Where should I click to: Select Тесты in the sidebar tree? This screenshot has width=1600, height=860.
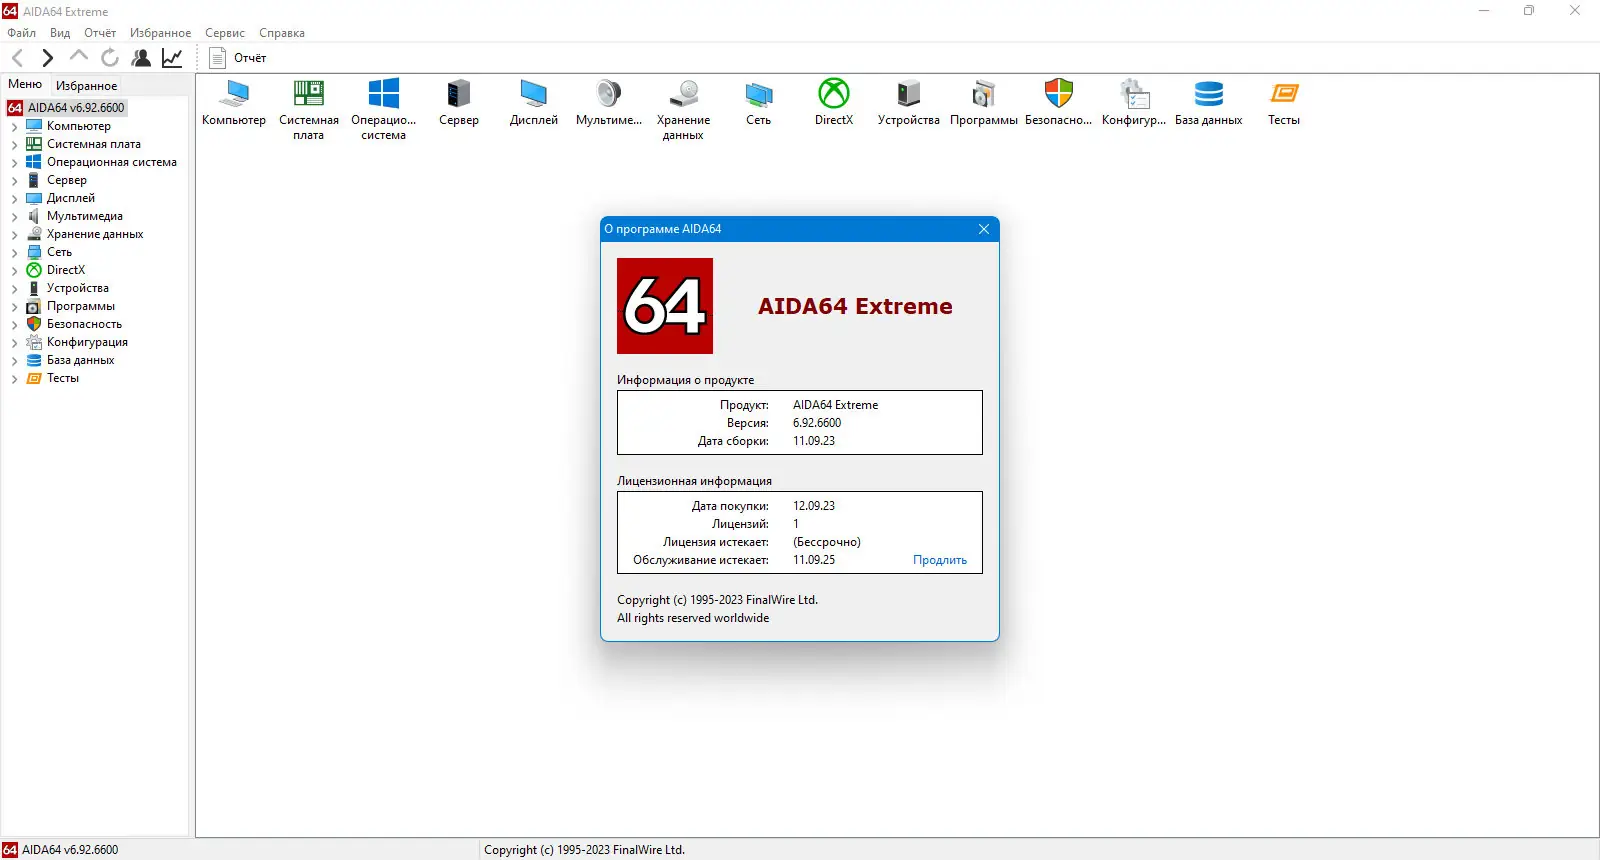[63, 378]
